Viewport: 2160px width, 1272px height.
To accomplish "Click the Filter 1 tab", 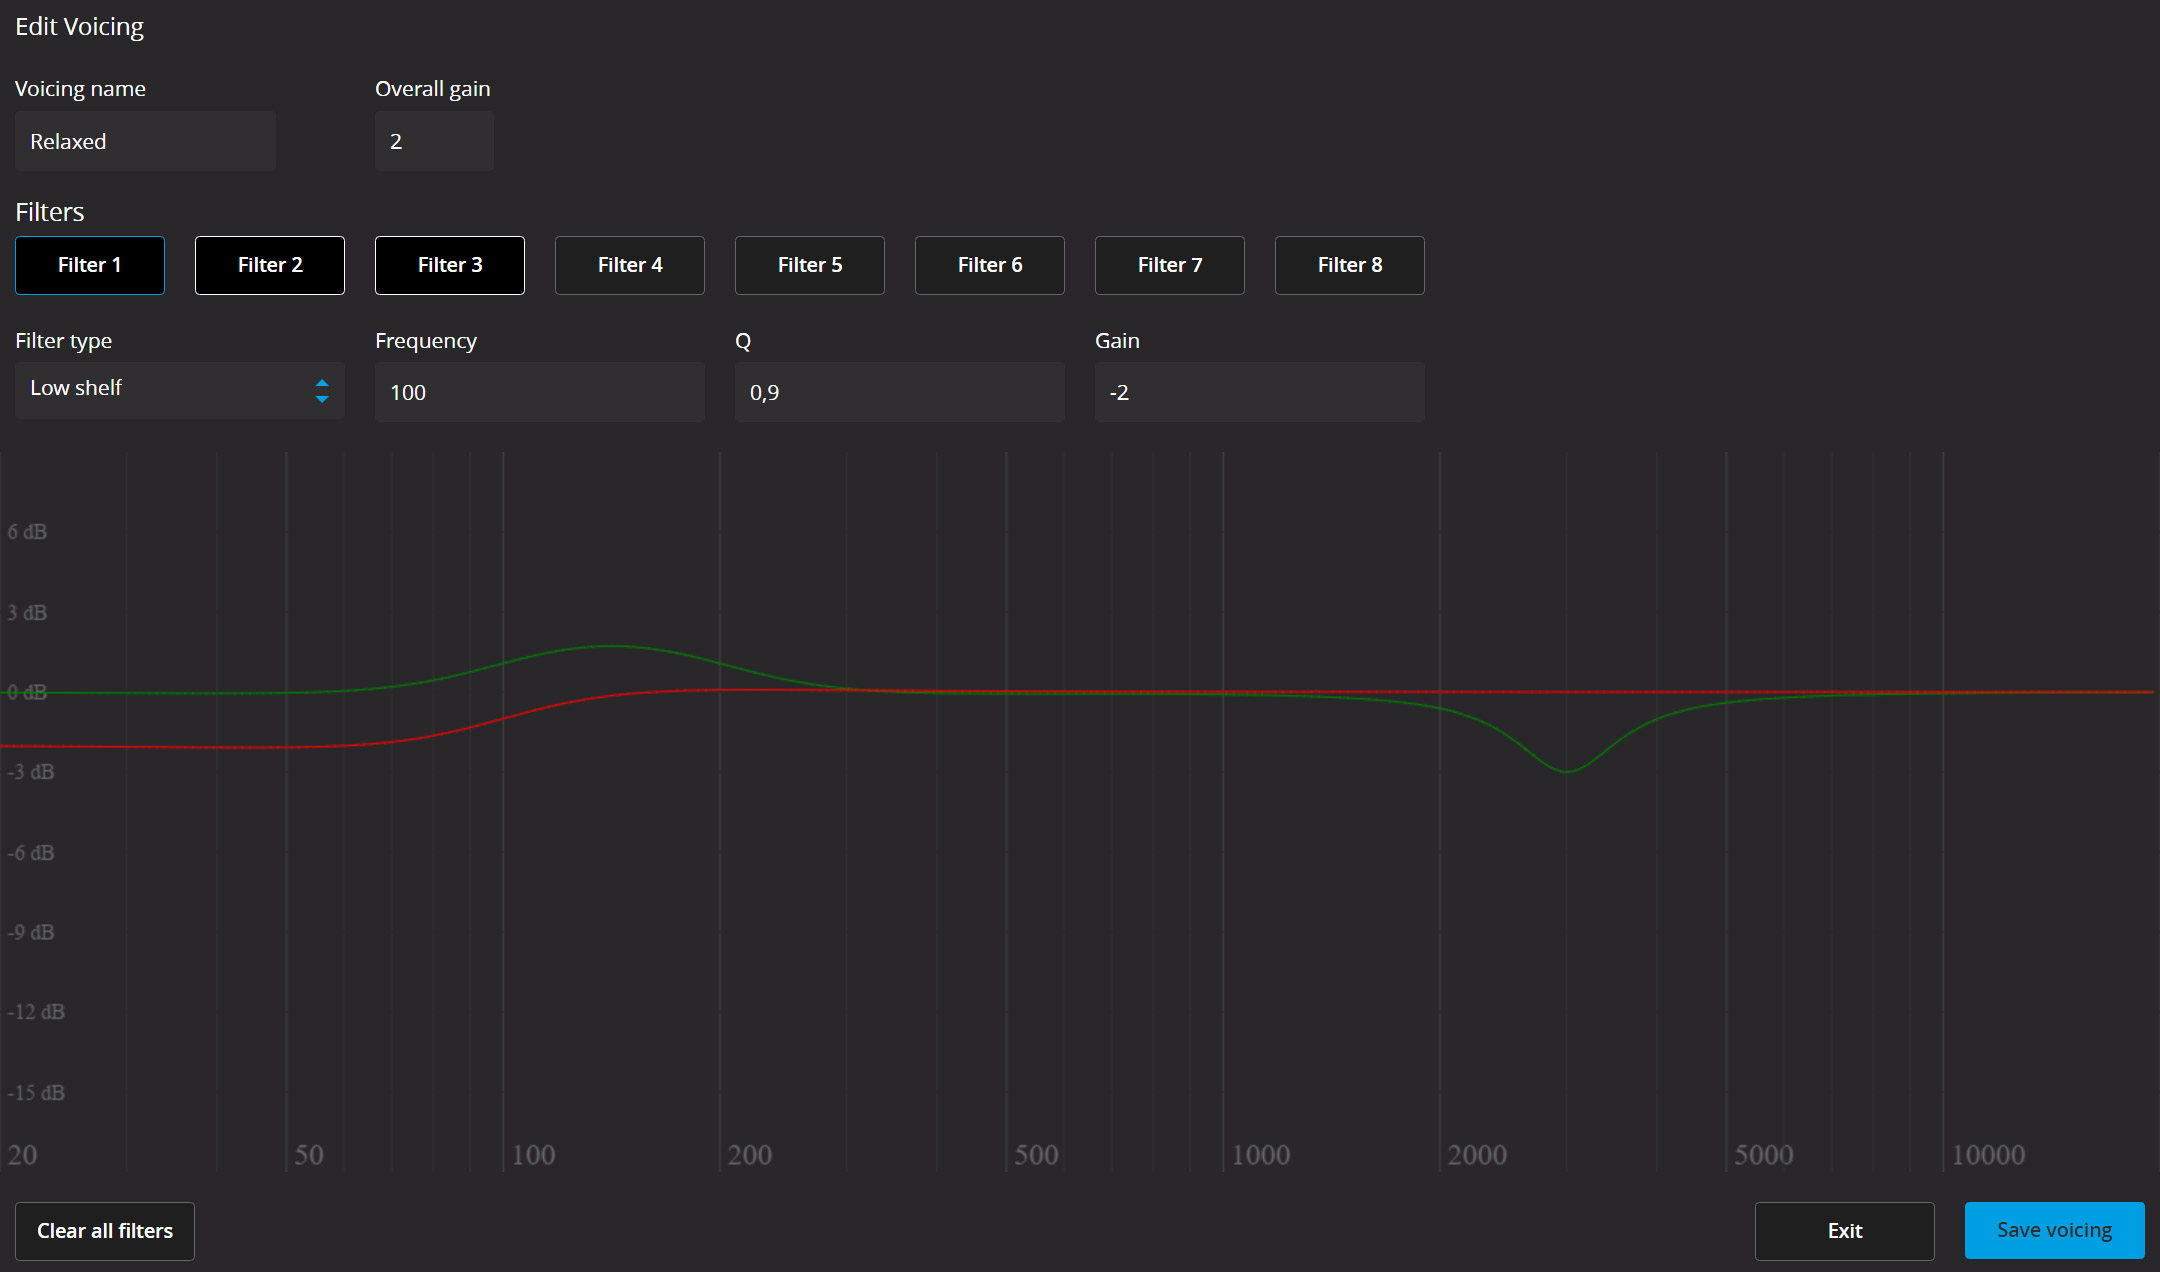I will [x=89, y=265].
